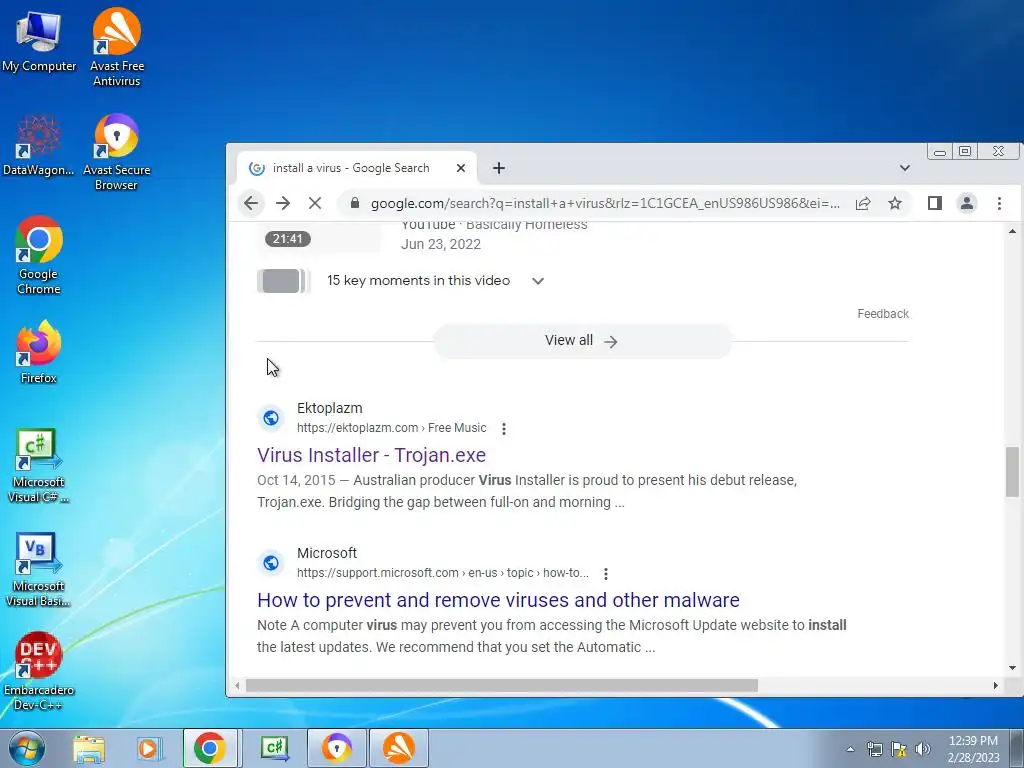
Task: Open 'Virus Installer - Trojan.exe' result
Action: [x=372, y=455]
